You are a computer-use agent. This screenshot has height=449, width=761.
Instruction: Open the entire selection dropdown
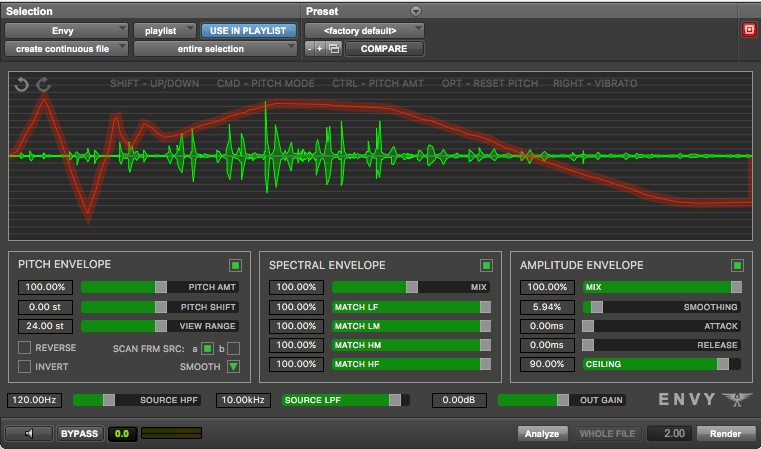(215, 49)
